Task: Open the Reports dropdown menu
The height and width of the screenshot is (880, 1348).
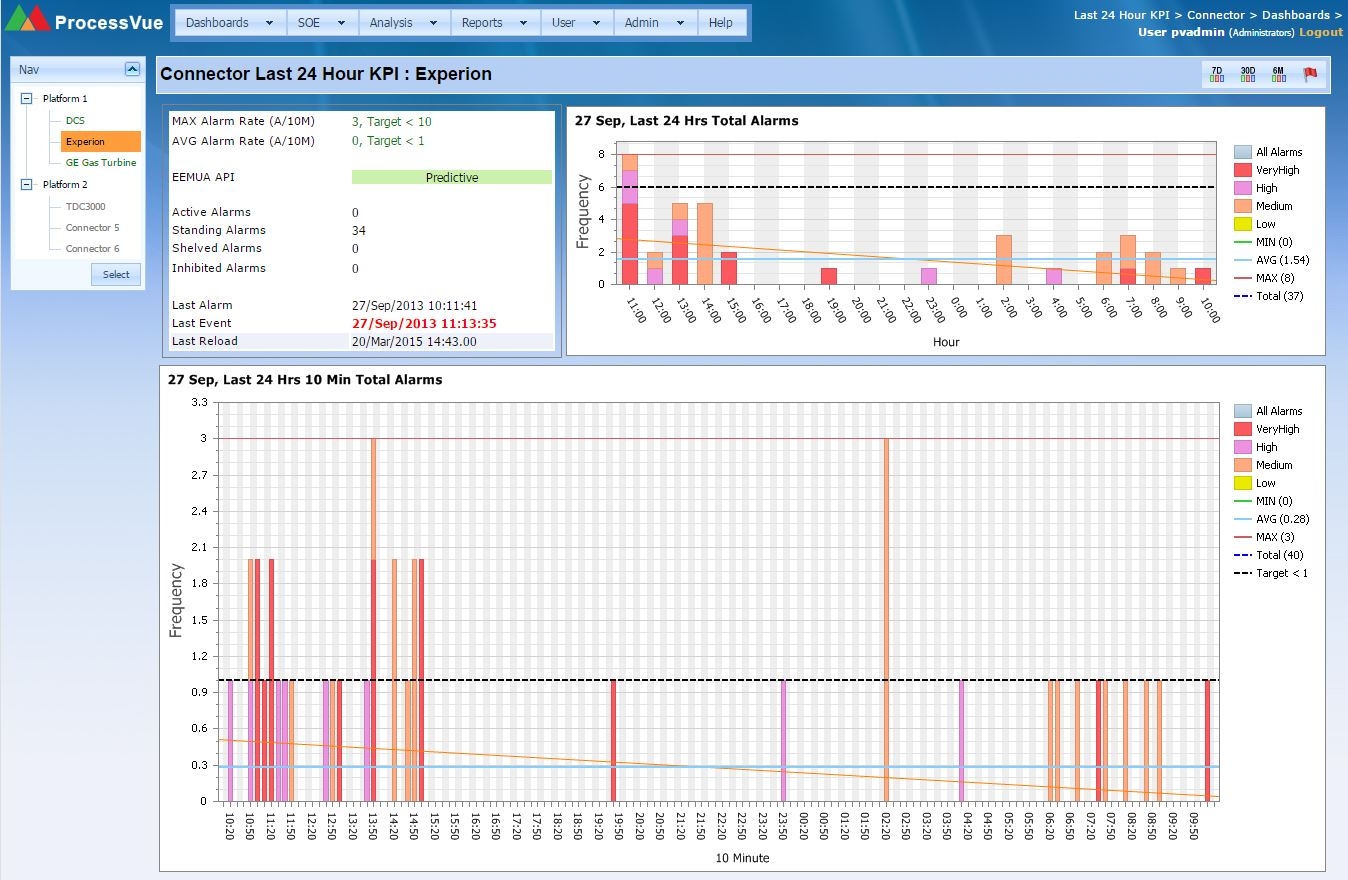Action: click(x=495, y=22)
